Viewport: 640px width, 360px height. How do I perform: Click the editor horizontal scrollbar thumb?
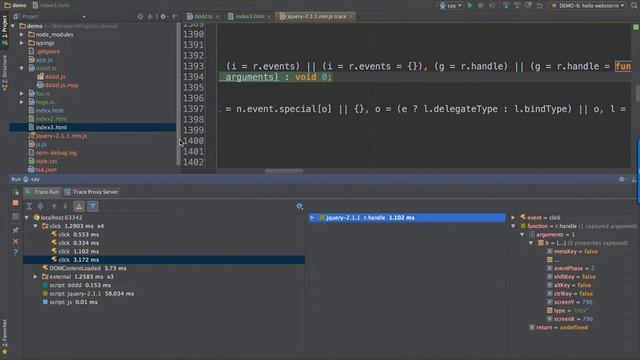284,171
